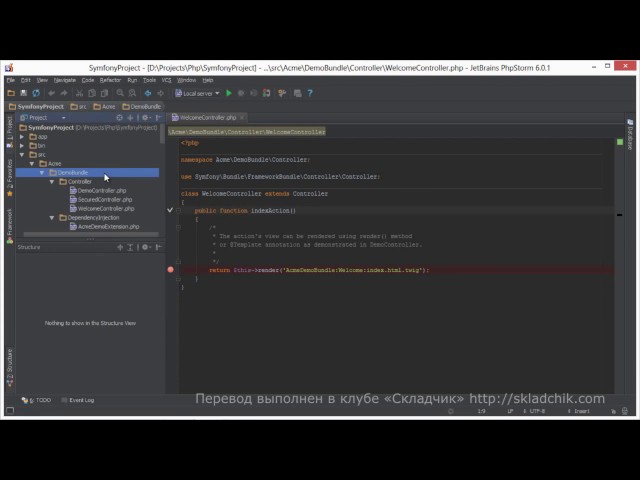
Task: Click DemoBundle in the breadcrumb bar
Action: (x=142, y=107)
